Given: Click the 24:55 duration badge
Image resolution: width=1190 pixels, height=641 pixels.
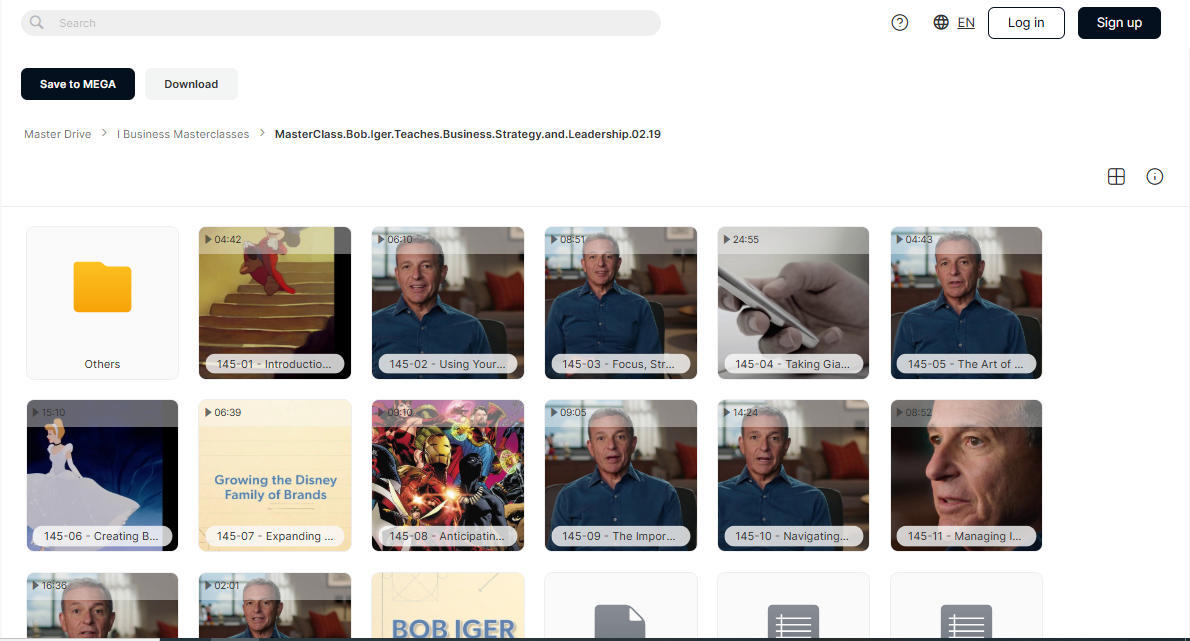Looking at the screenshot, I should tap(741, 240).
